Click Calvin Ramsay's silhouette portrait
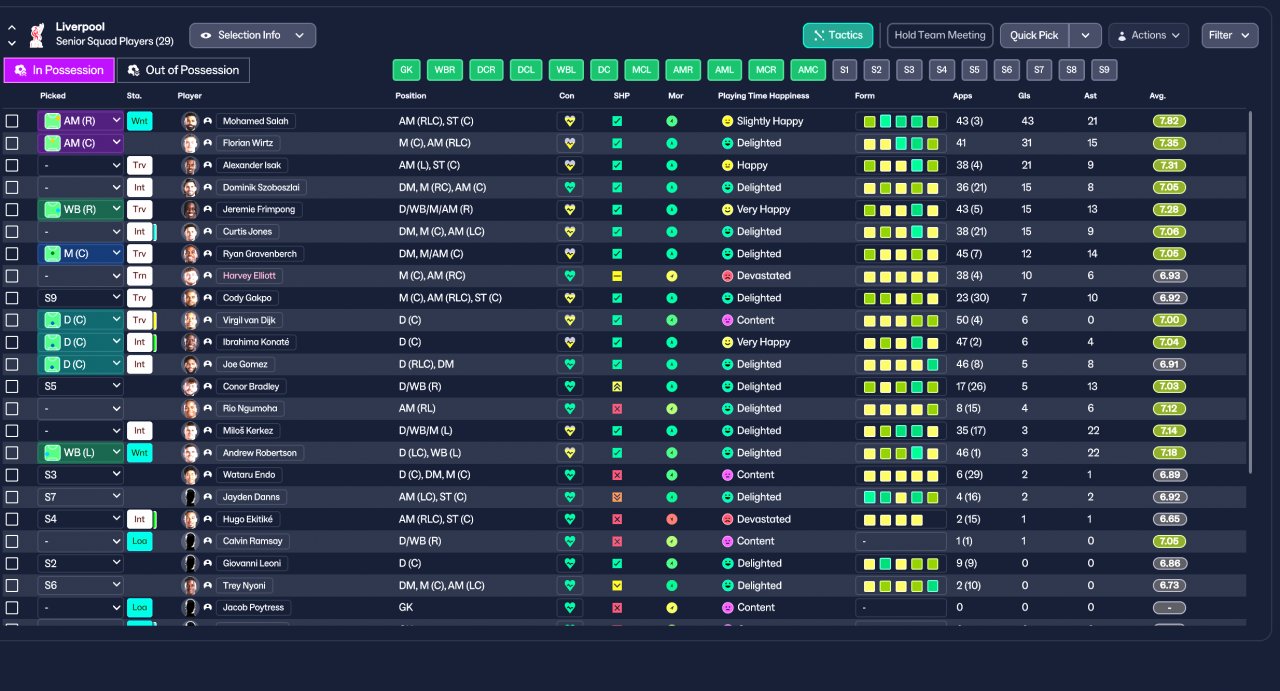This screenshot has height=691, width=1280. (190, 541)
